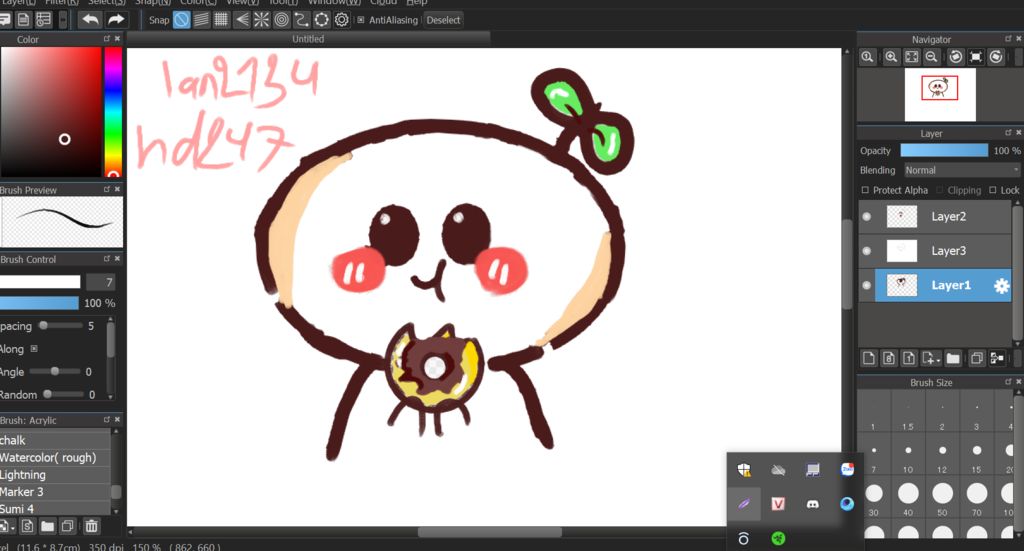The image size is (1024, 551).
Task: Enable the ellipse snap
Action: tap(321, 20)
